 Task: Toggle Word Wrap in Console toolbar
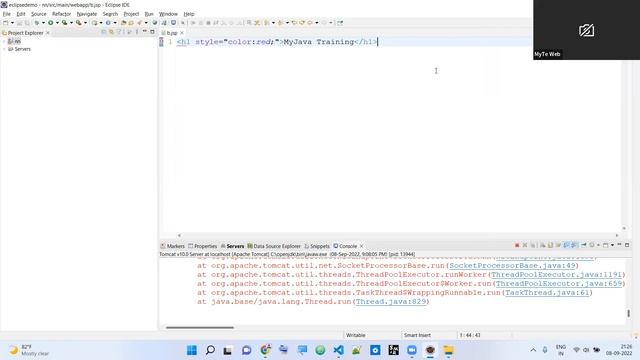tap(558, 245)
